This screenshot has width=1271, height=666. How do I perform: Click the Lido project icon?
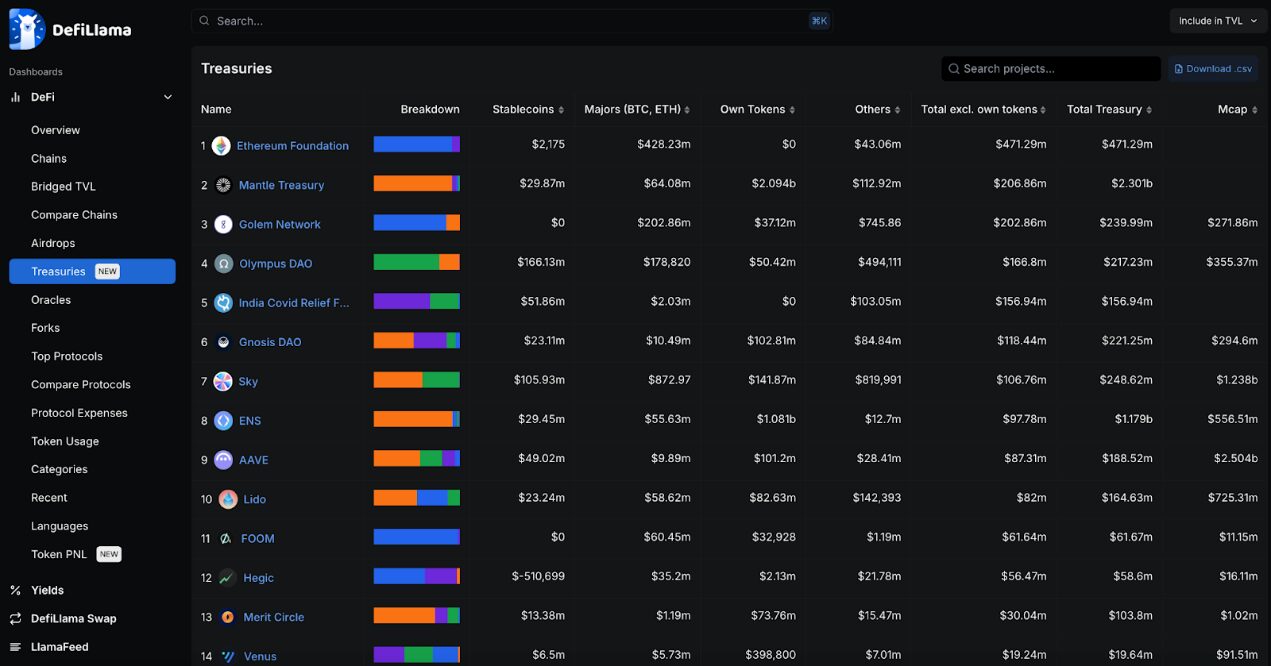click(x=228, y=499)
